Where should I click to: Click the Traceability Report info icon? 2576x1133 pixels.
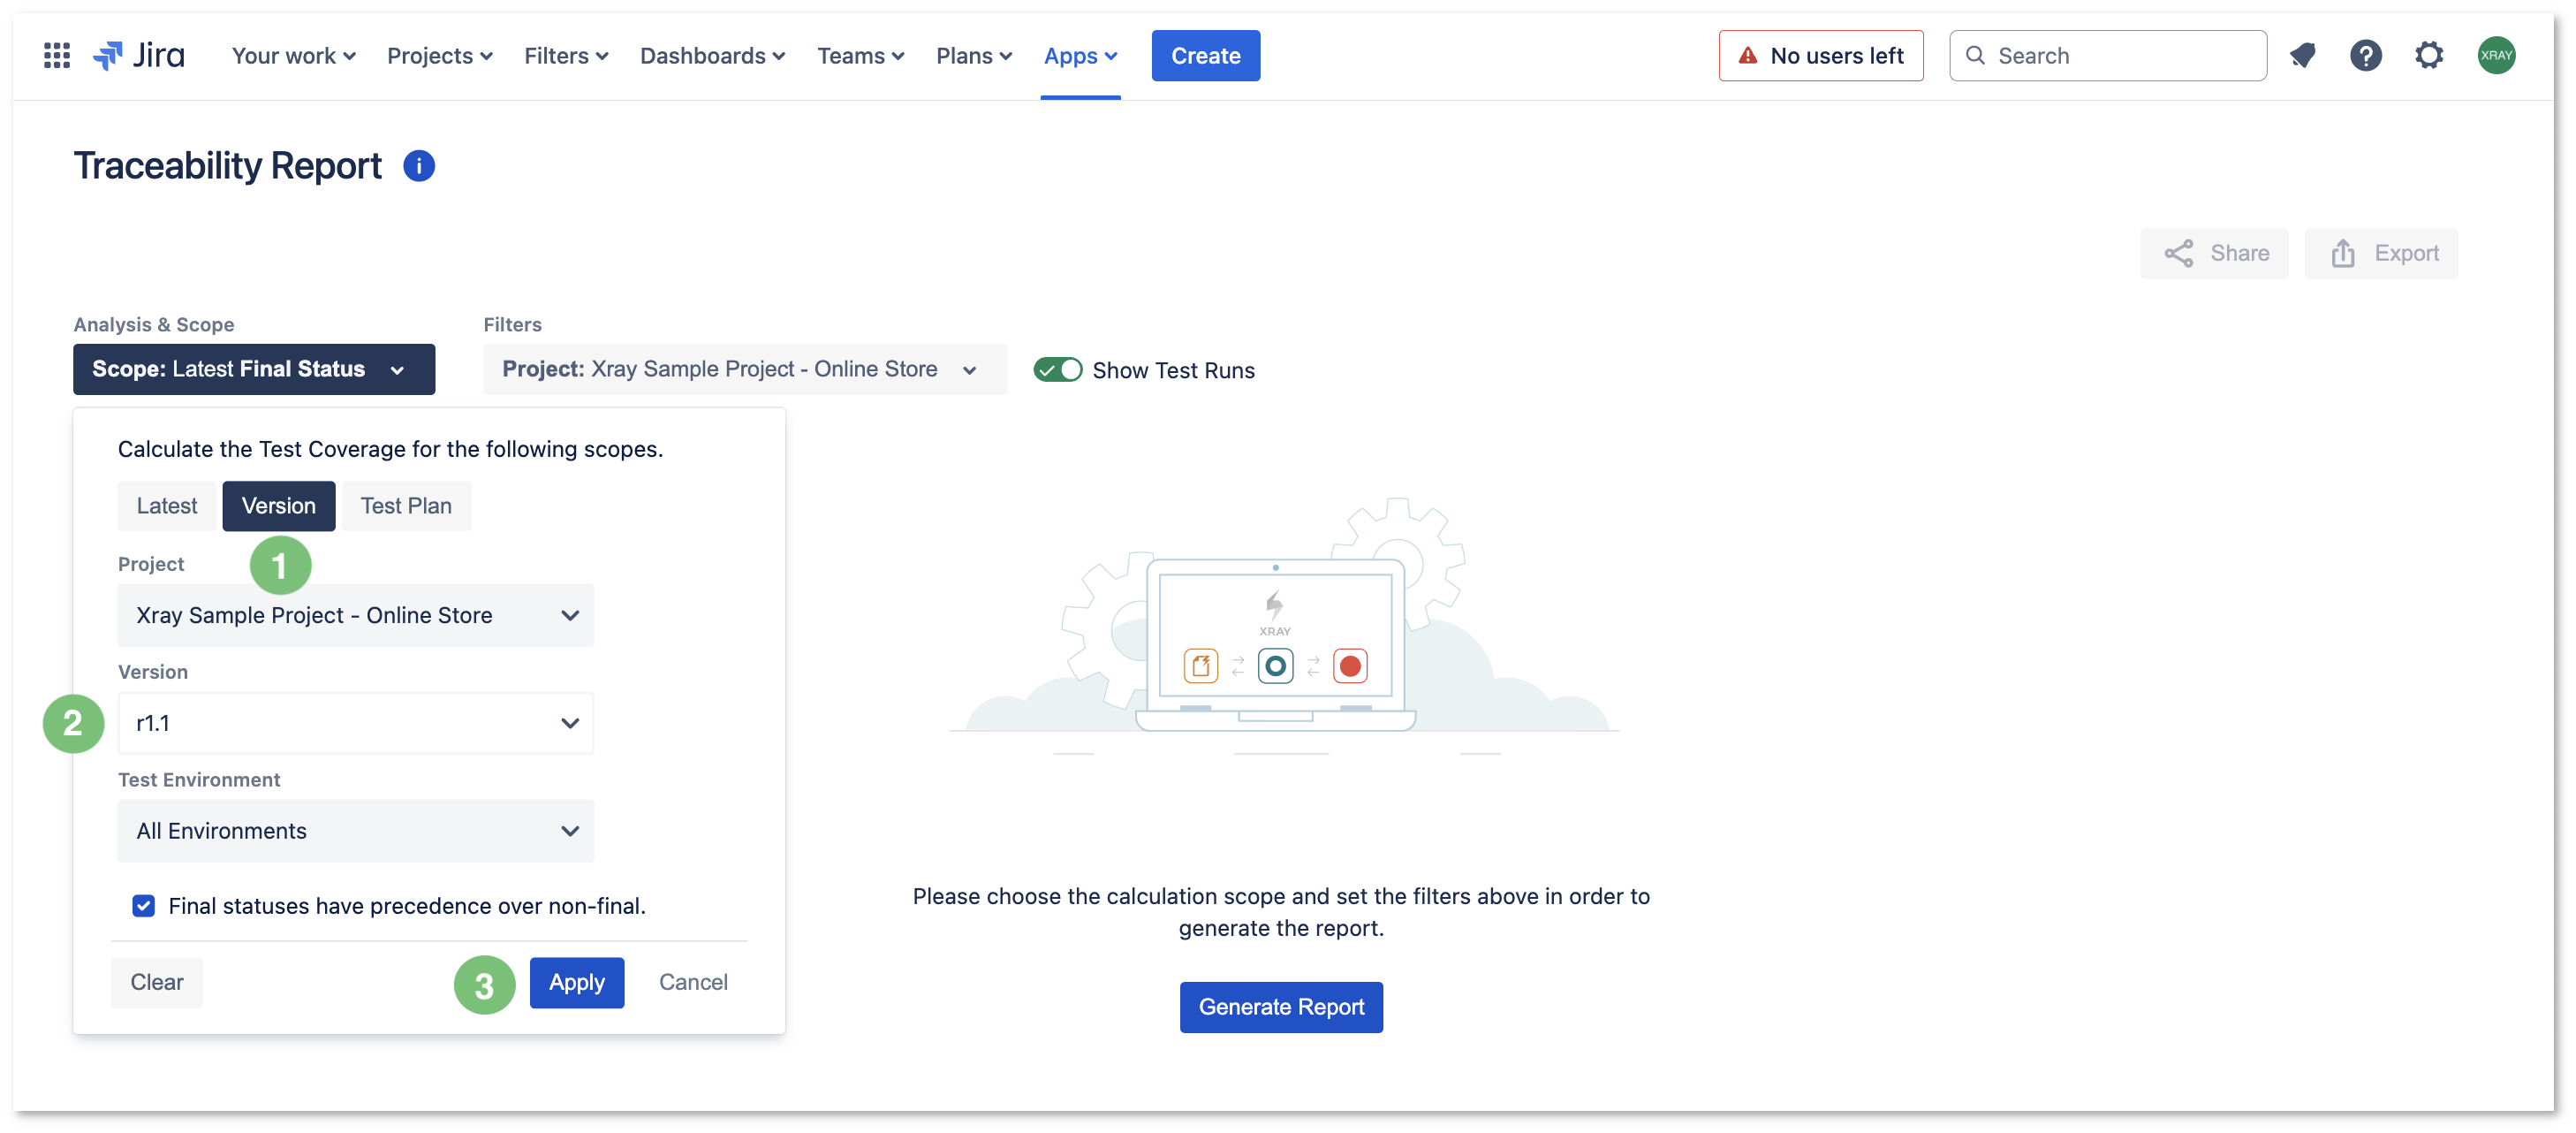click(x=419, y=166)
